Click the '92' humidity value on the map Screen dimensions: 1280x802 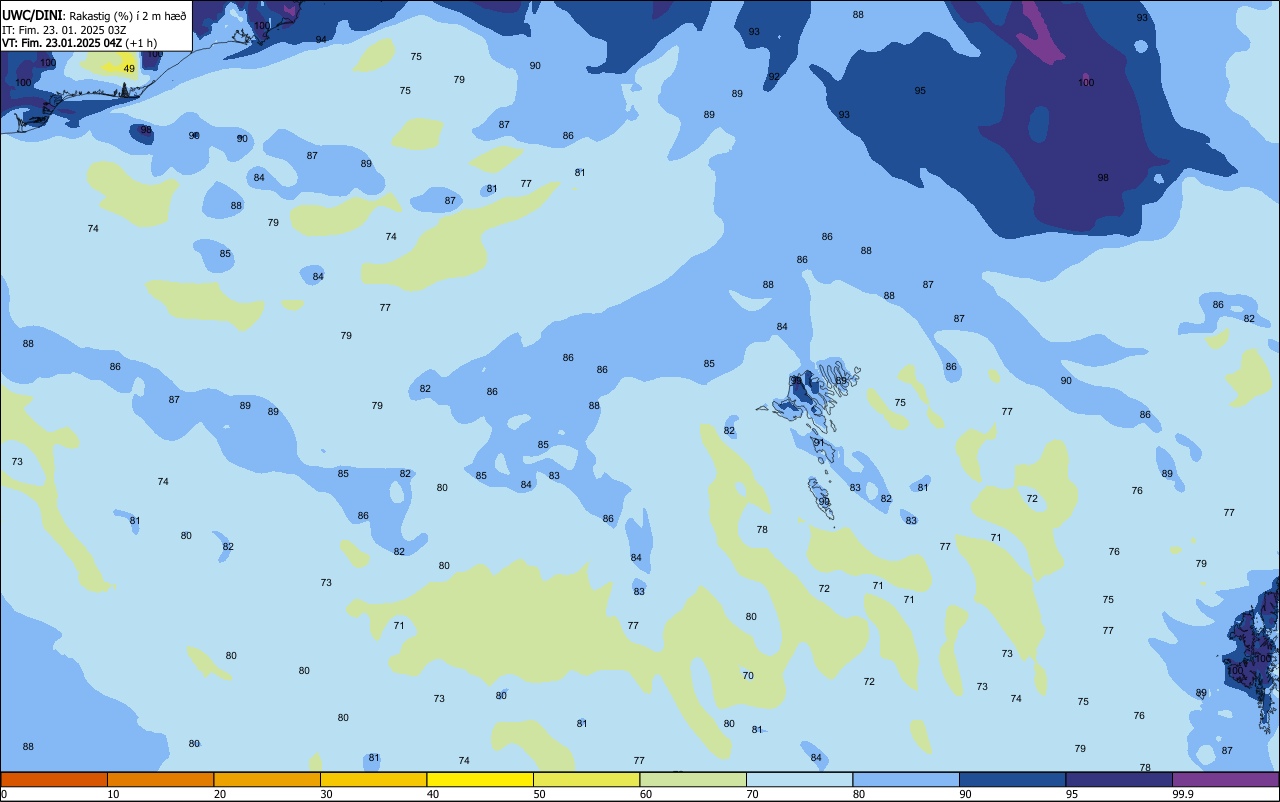tap(774, 77)
